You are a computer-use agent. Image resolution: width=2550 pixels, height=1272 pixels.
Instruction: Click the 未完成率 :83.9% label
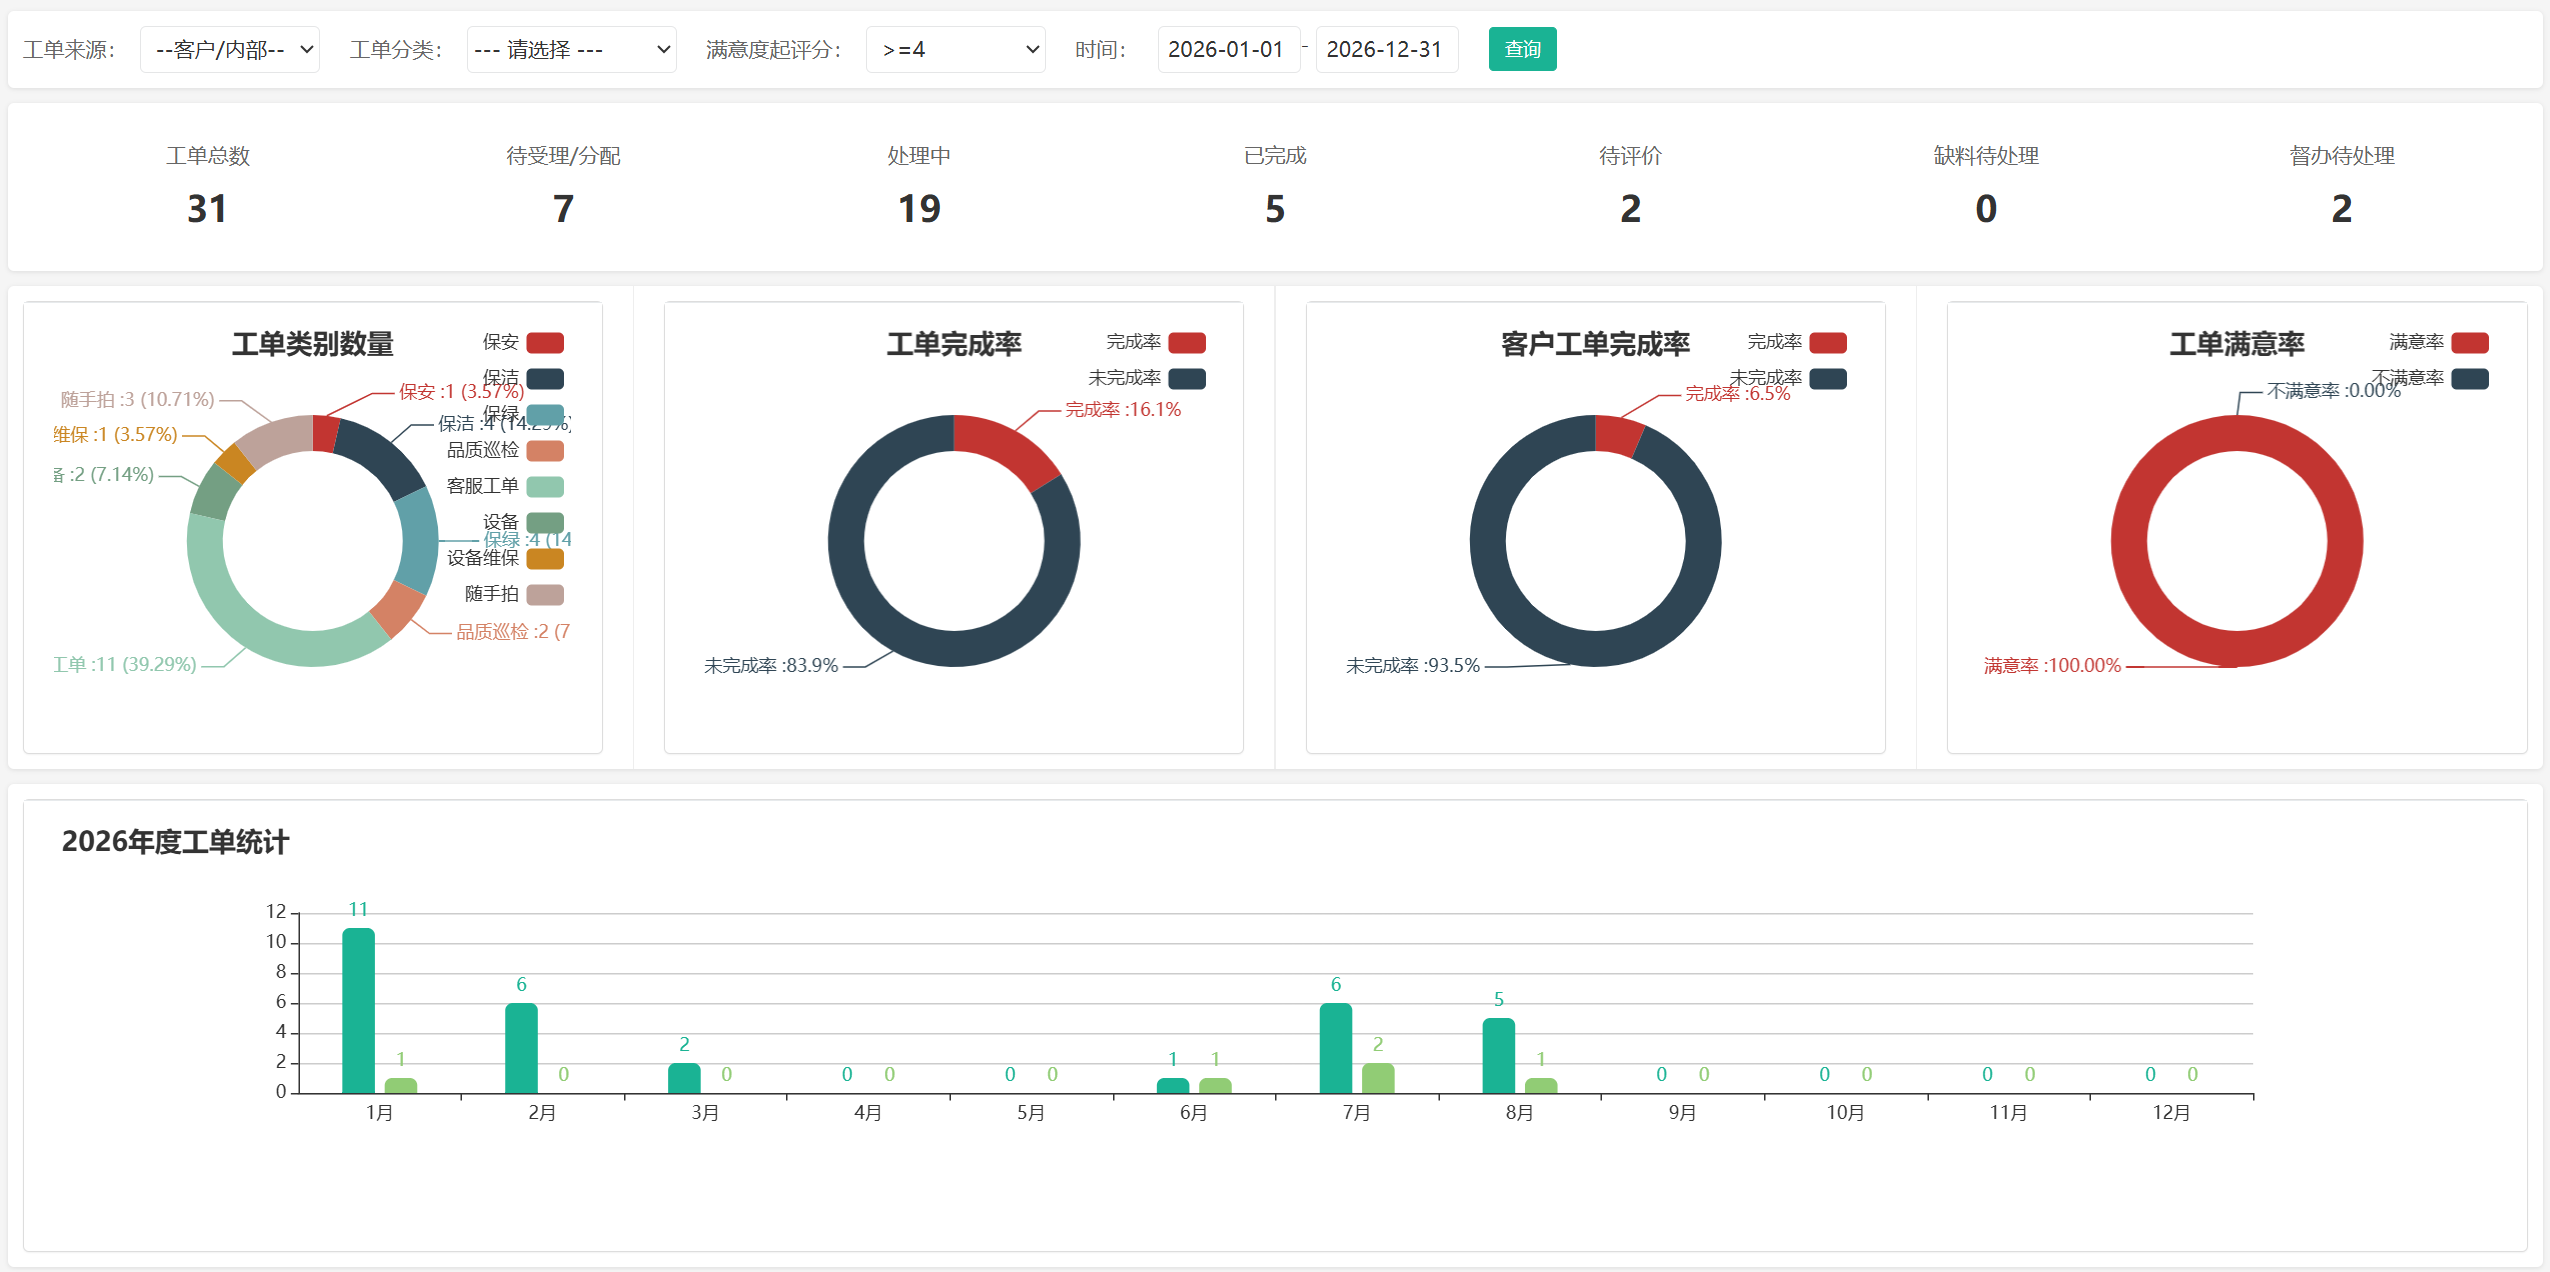pos(771,666)
